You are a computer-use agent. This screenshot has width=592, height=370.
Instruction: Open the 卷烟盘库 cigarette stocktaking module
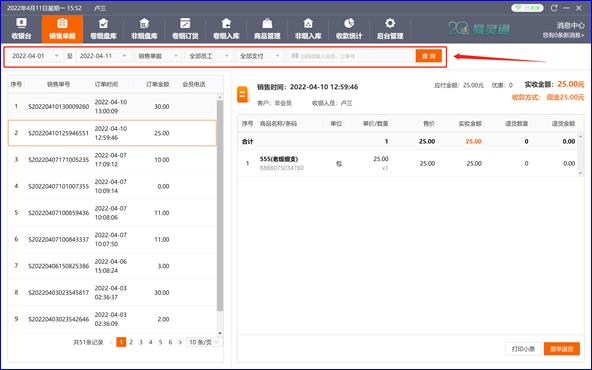[x=103, y=29]
